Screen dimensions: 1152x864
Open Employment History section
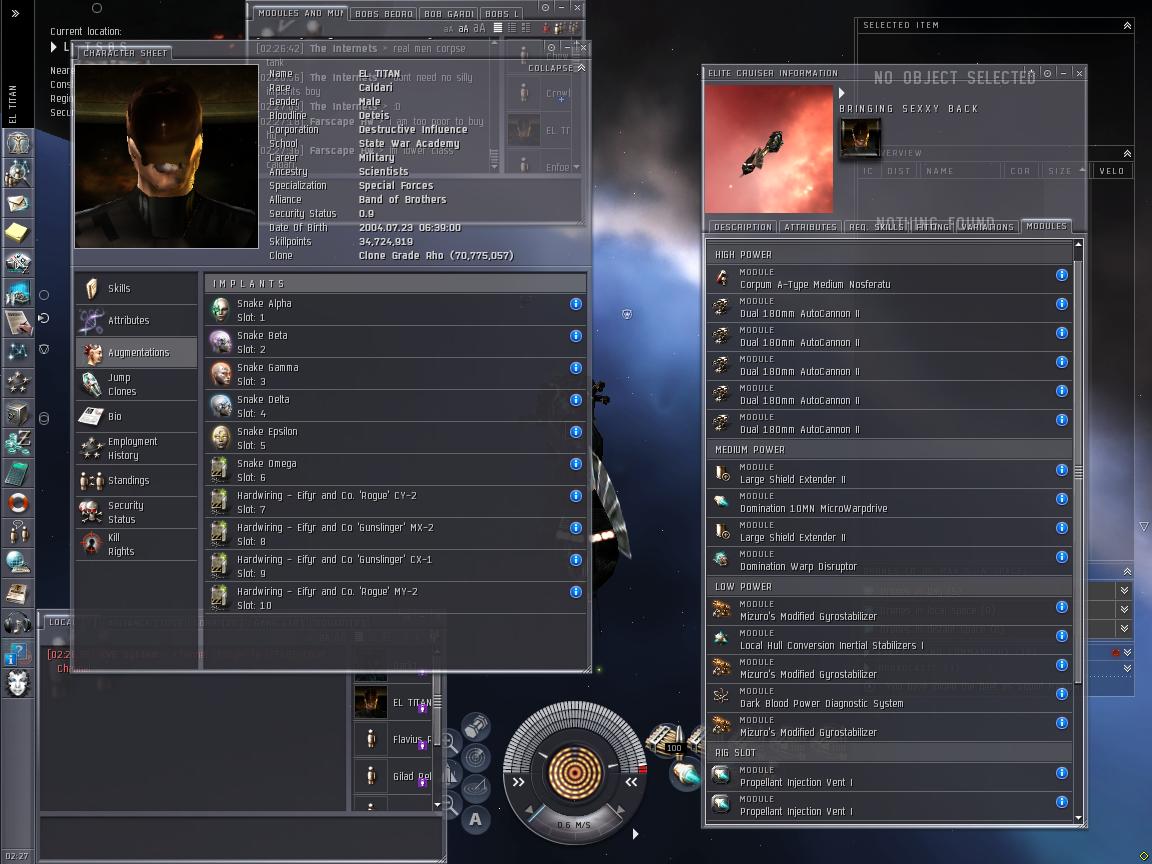(137, 448)
